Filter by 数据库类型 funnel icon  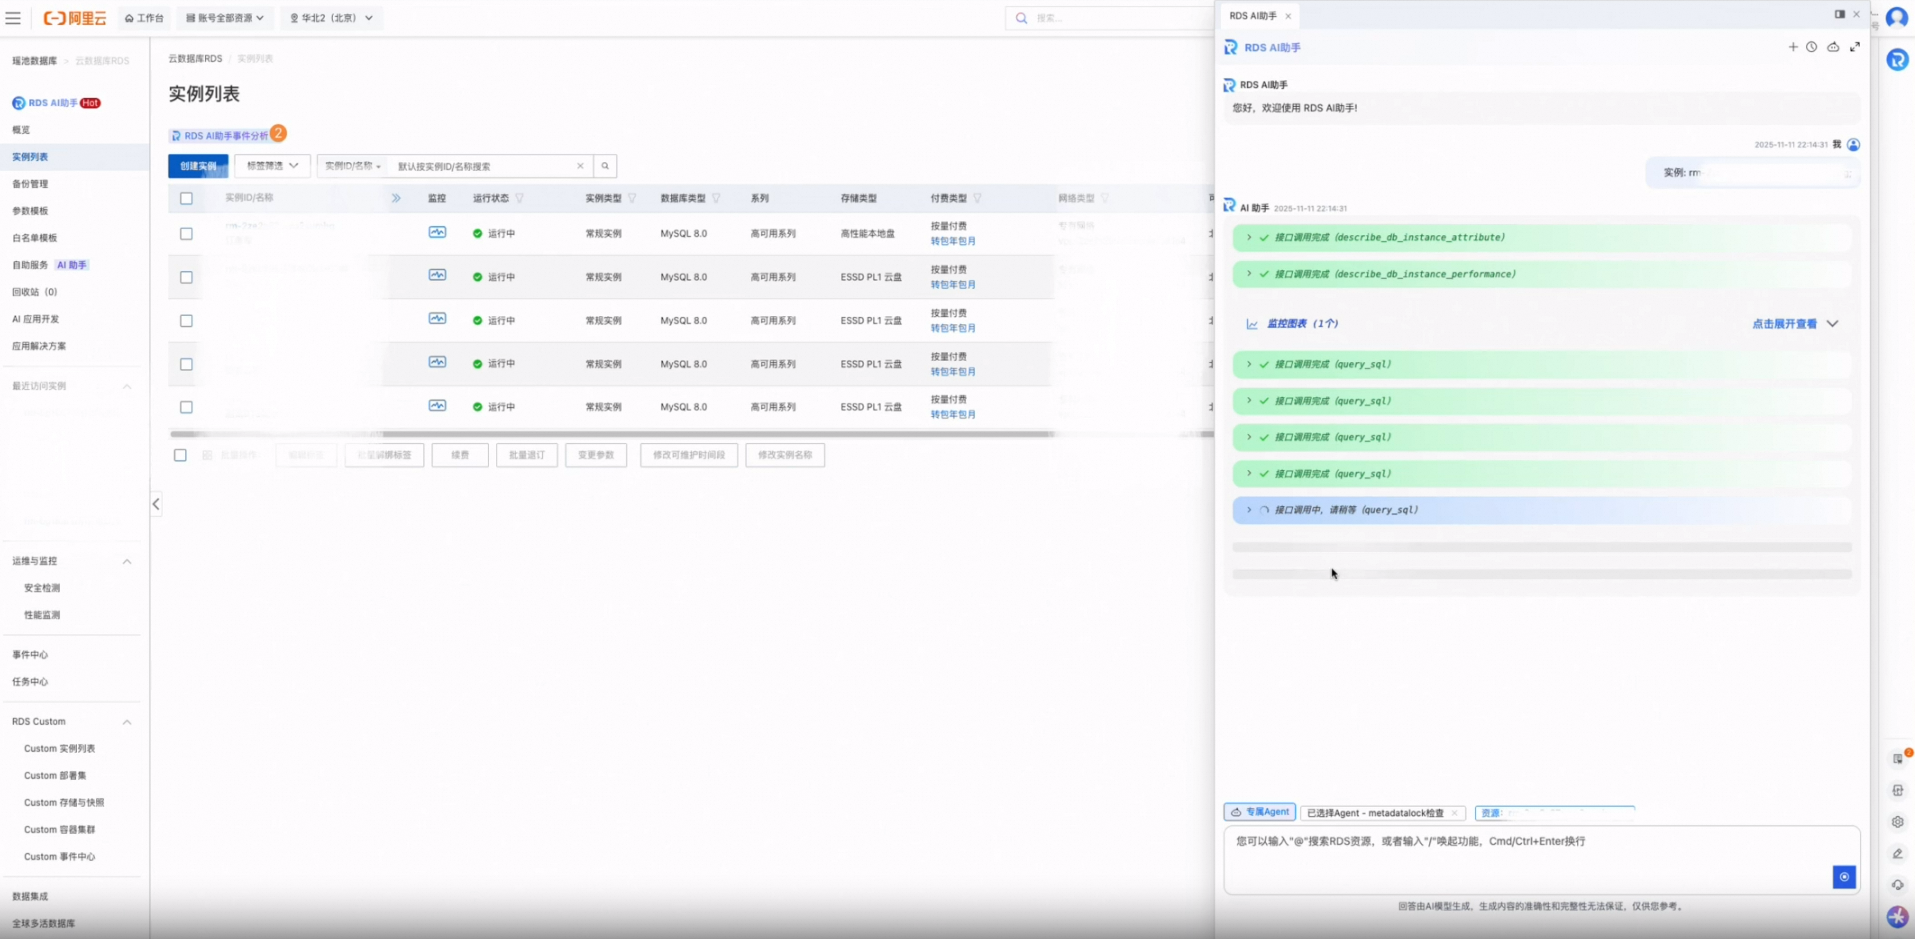(x=716, y=198)
